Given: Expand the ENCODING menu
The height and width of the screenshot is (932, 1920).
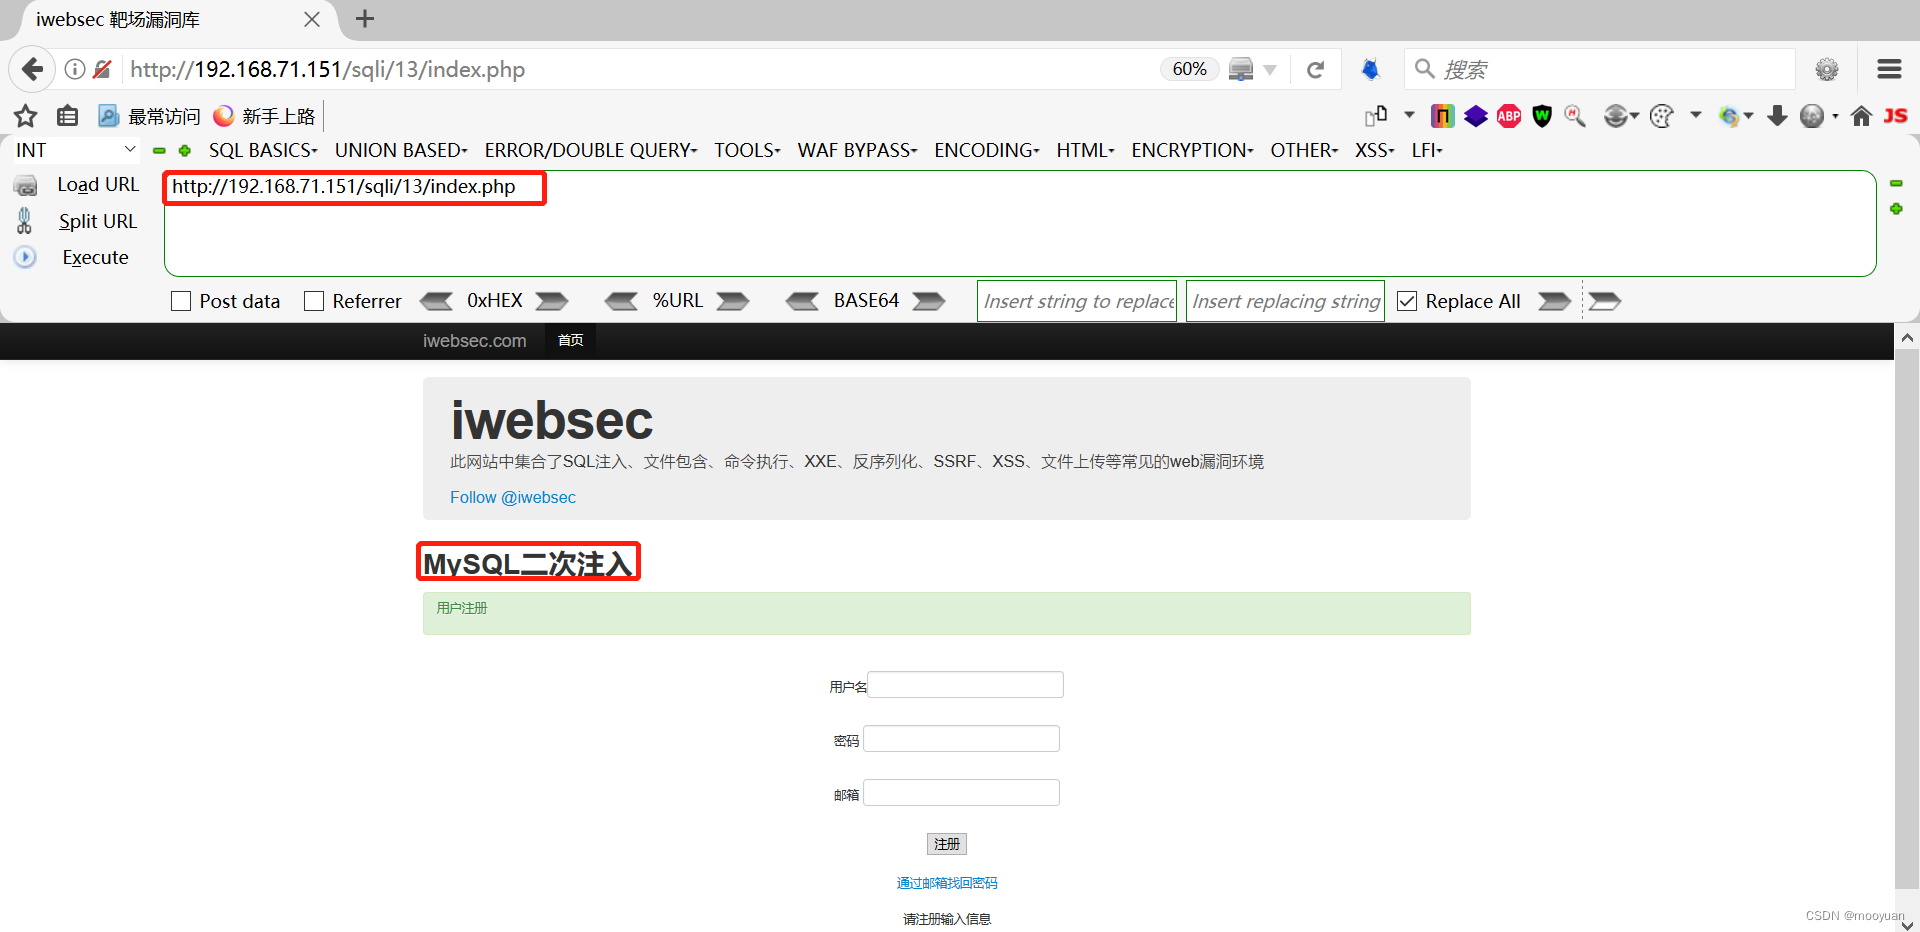Looking at the screenshot, I should pyautogui.click(x=987, y=150).
